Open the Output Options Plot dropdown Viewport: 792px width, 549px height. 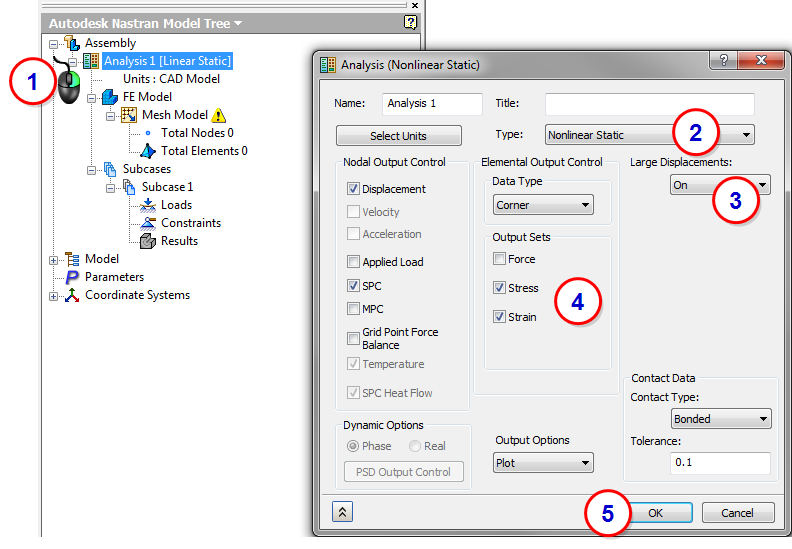[x=543, y=463]
